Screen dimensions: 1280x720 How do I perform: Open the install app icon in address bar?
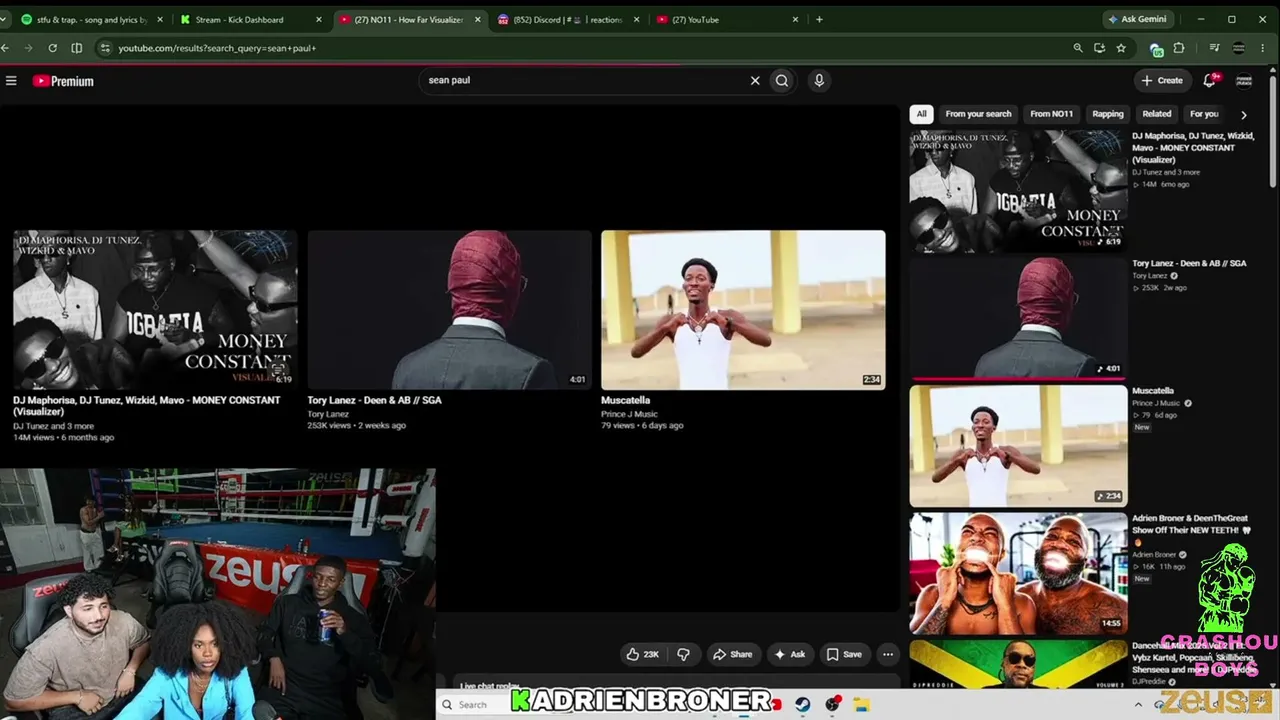(x=1099, y=48)
